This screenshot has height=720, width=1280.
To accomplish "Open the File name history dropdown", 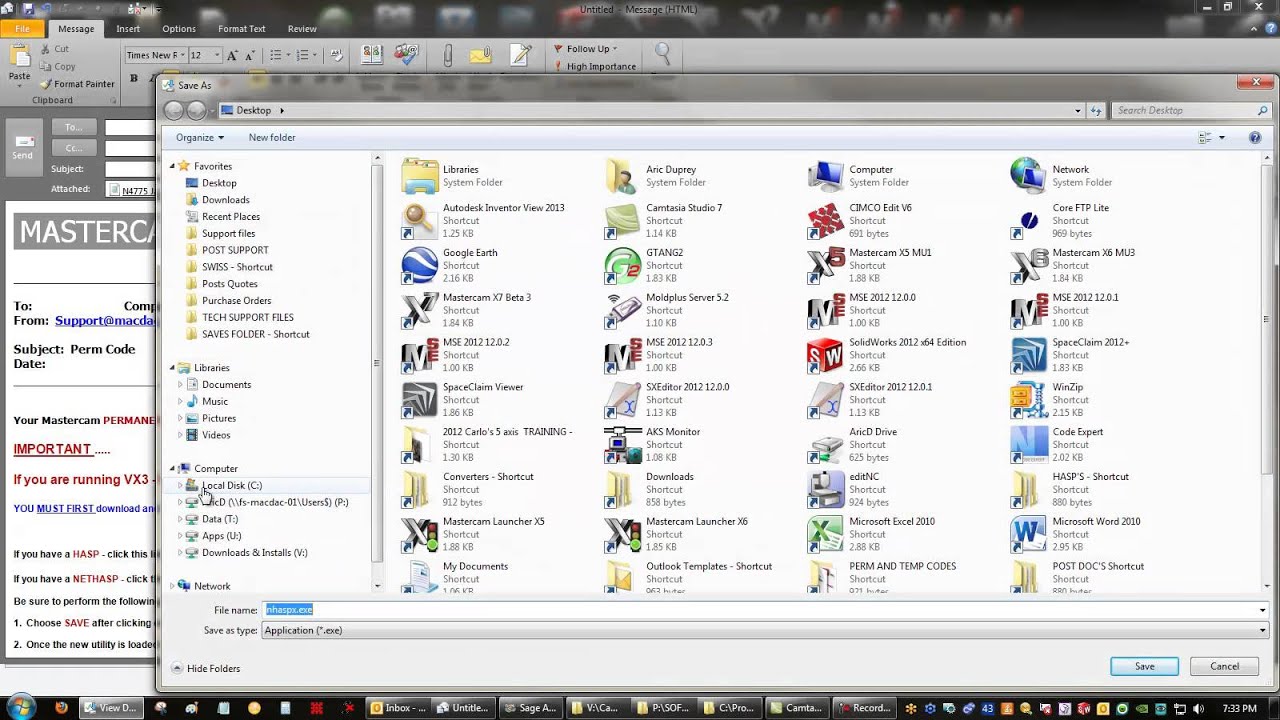I will coord(1262,610).
